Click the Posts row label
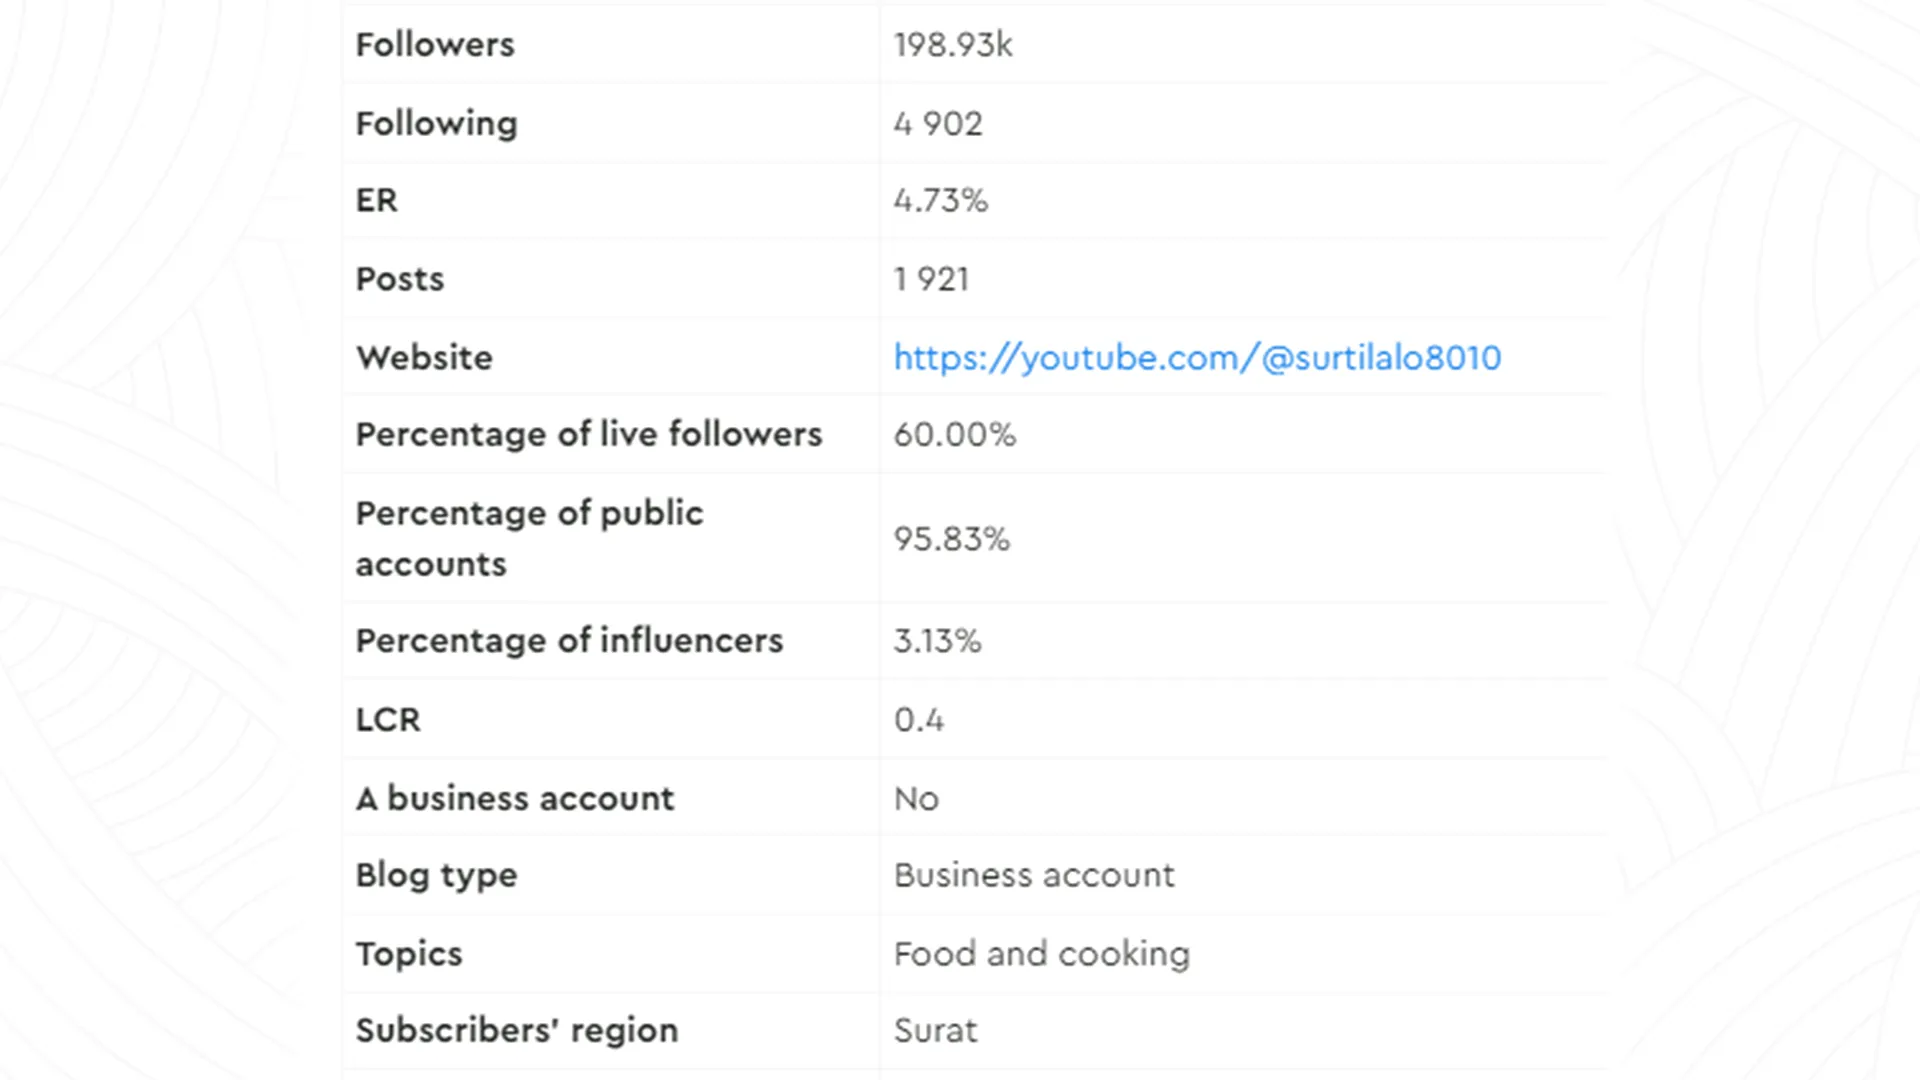1920x1080 pixels. point(400,279)
